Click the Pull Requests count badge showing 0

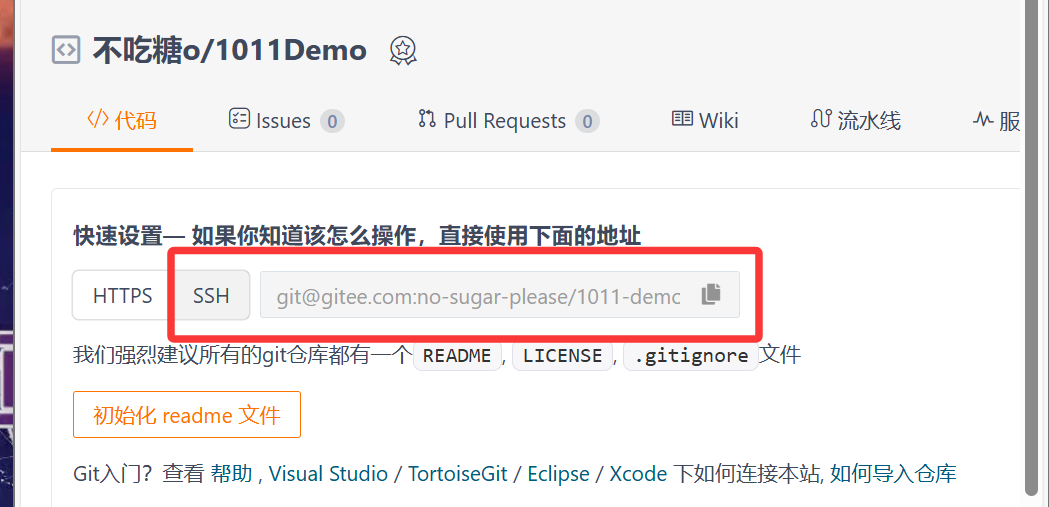587,122
